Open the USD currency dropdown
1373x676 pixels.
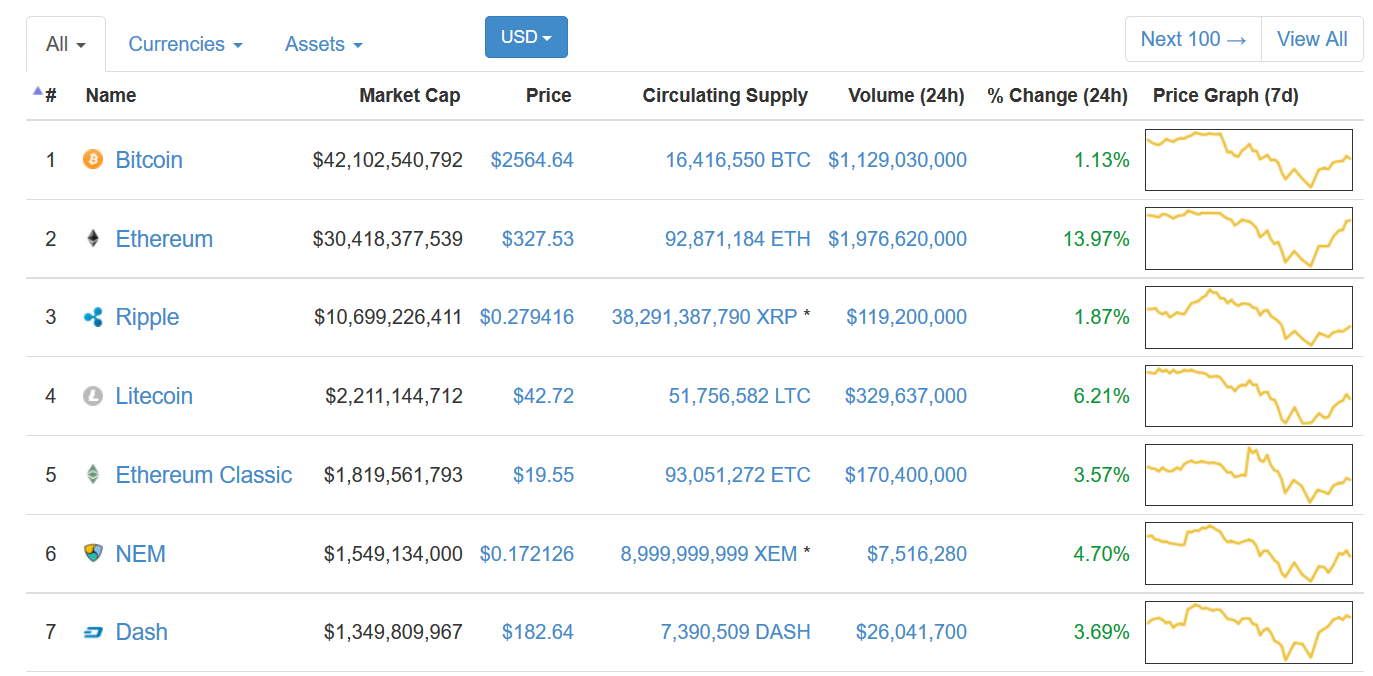click(x=526, y=37)
